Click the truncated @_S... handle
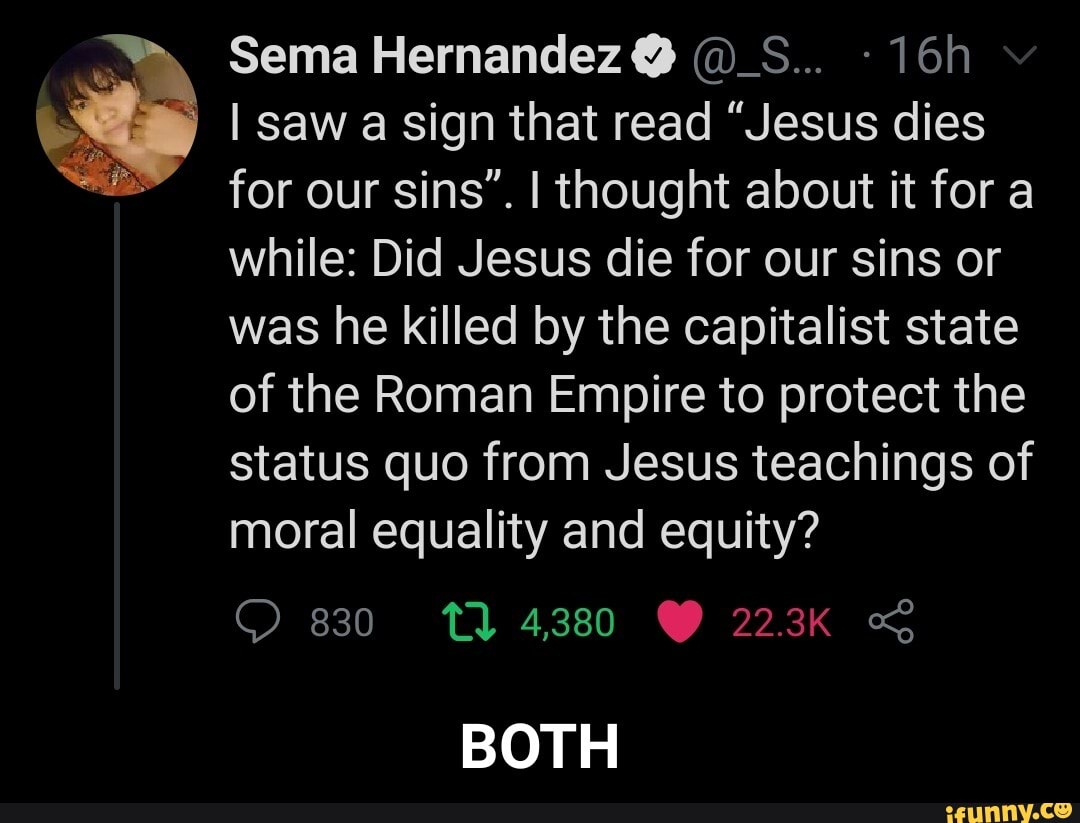 tap(742, 61)
